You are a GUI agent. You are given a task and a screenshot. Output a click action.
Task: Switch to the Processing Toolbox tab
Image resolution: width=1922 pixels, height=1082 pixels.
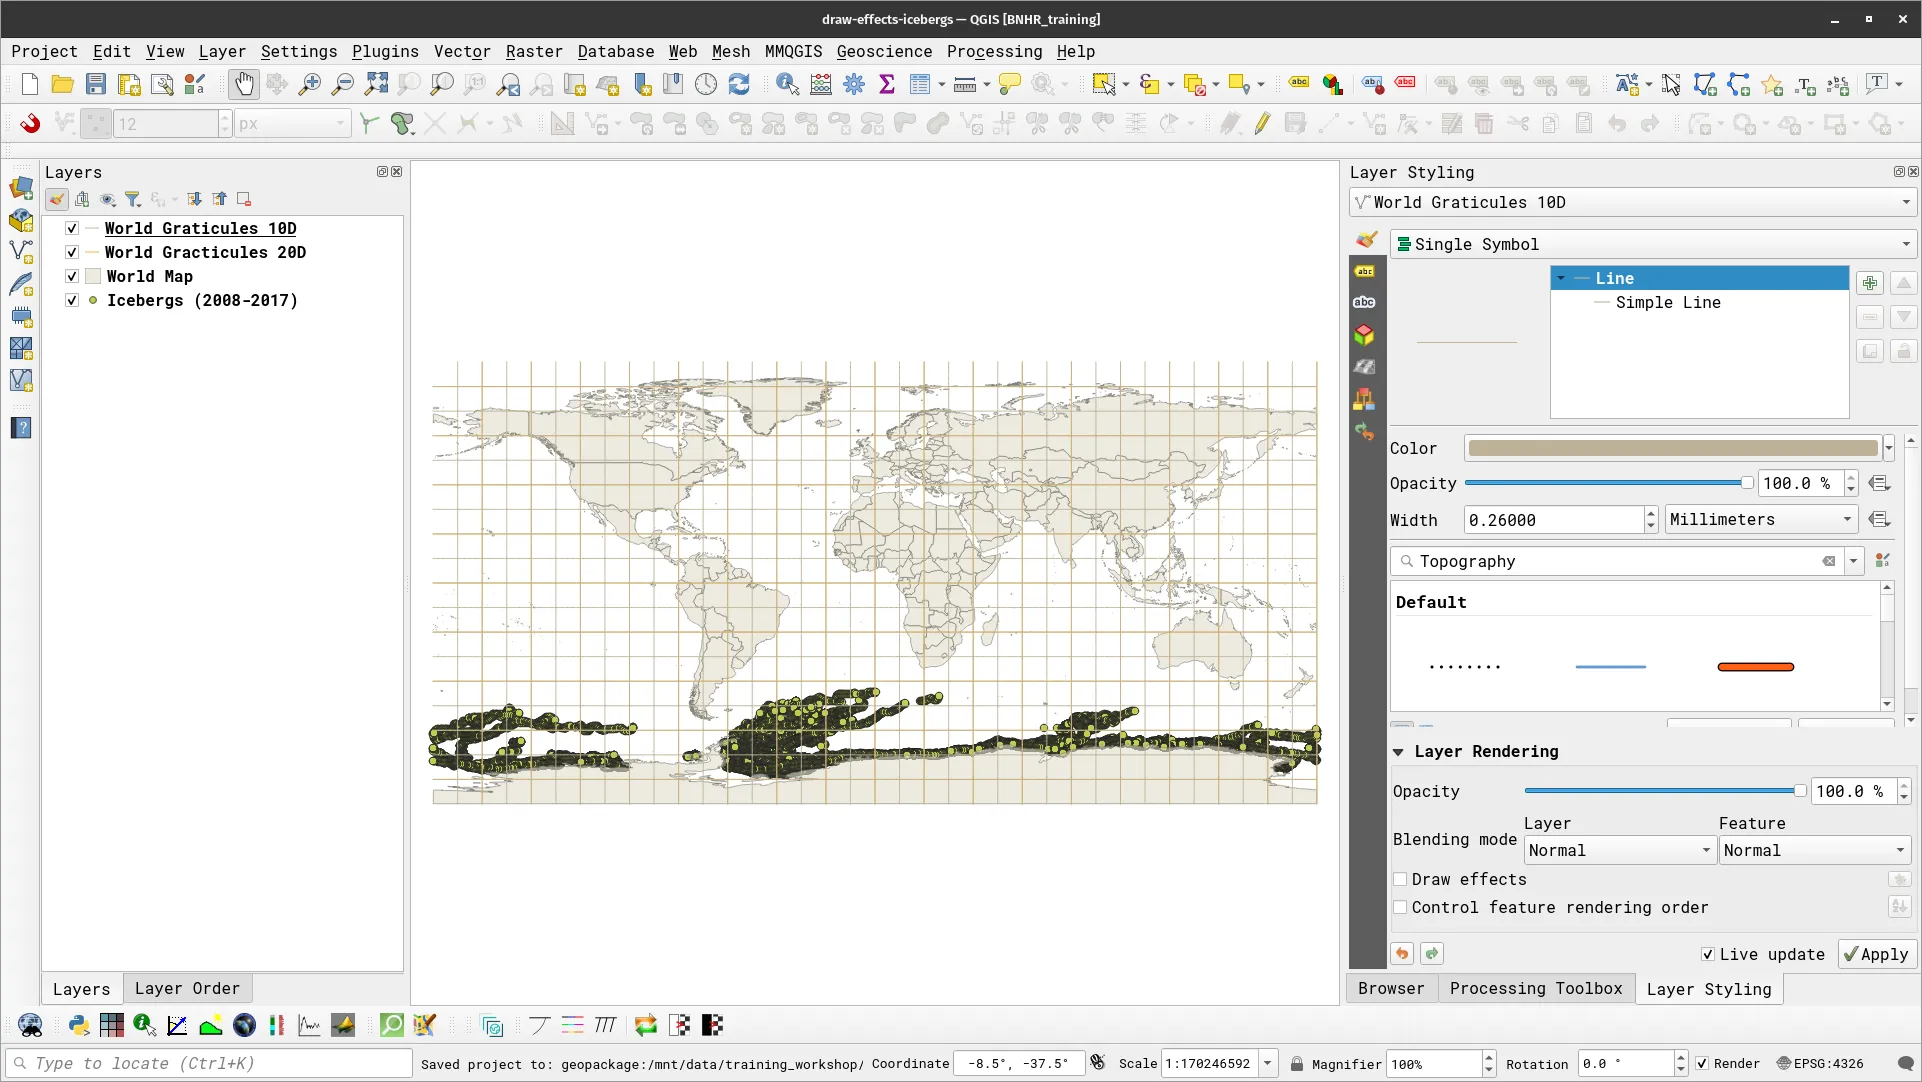(1535, 988)
